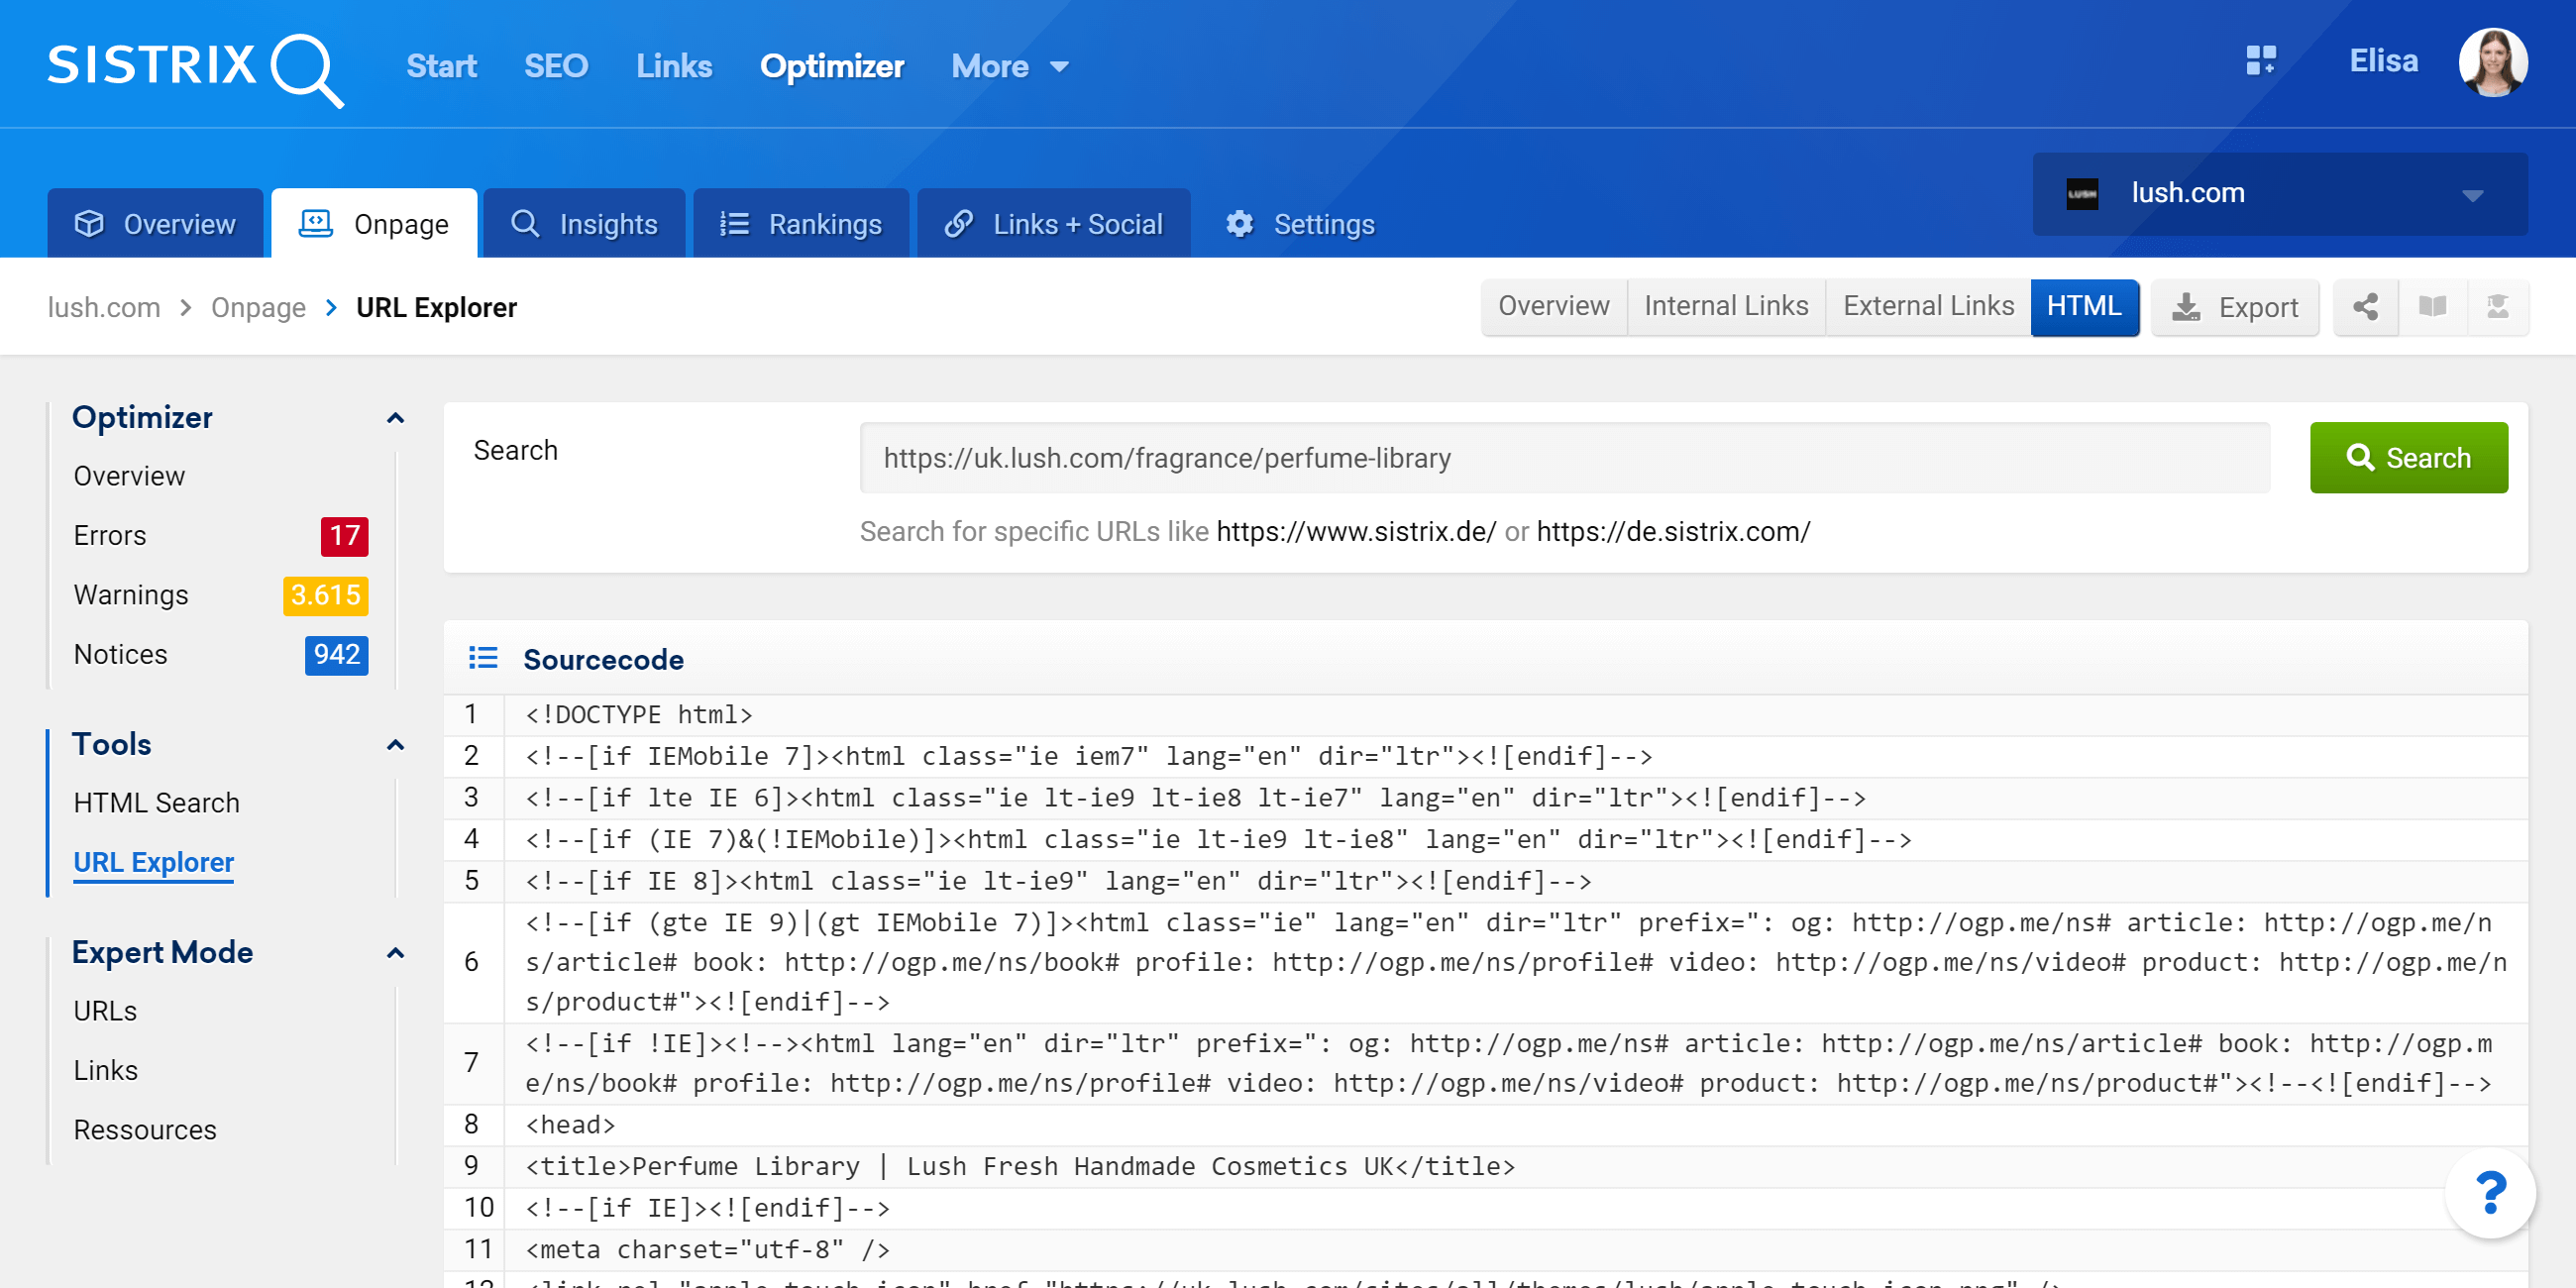Click Onpage in the breadcrumb
Screen dimensions: 2576x1288
pos(258,307)
